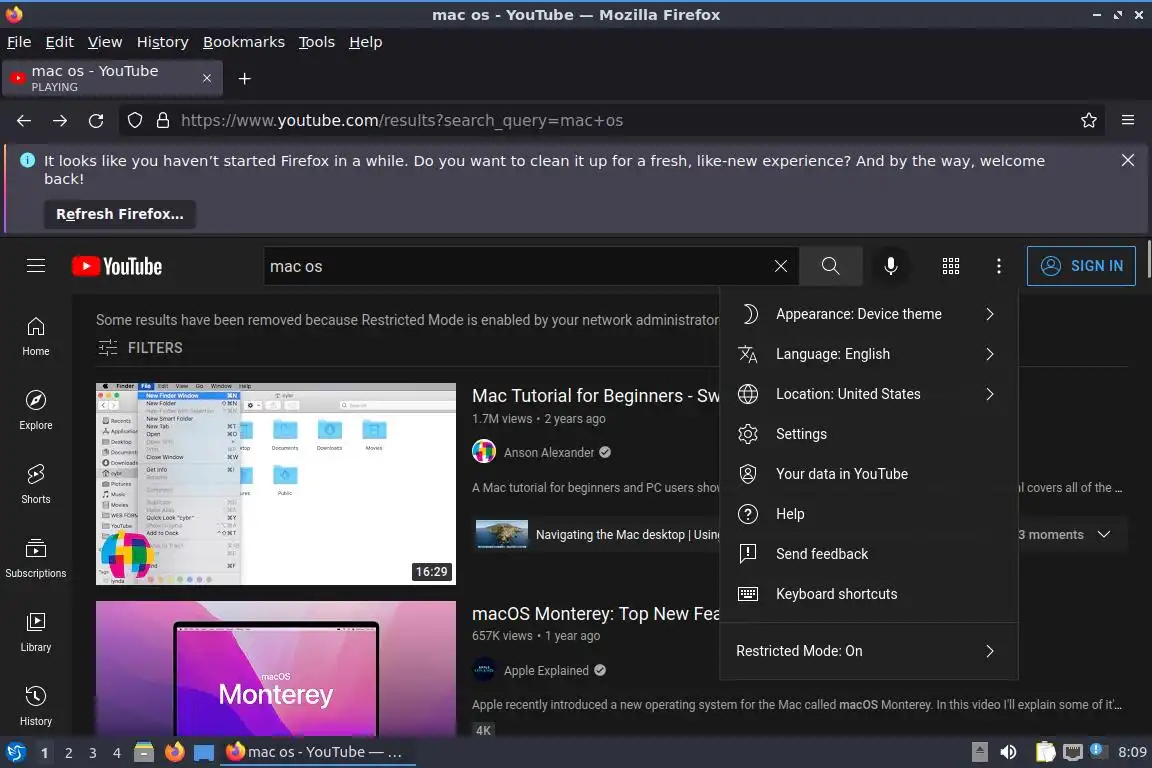This screenshot has height=768, width=1152.
Task: Choose Send feedback menu entry
Action: point(868,554)
